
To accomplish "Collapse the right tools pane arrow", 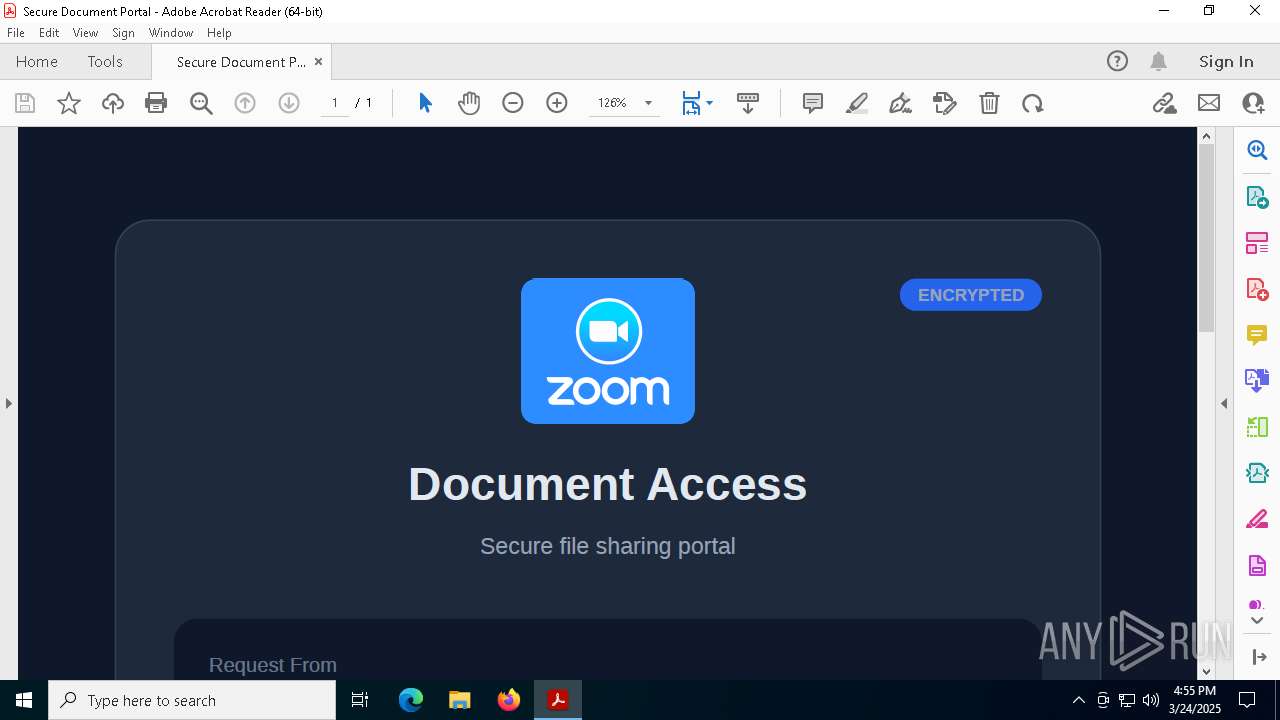I will point(1224,403).
